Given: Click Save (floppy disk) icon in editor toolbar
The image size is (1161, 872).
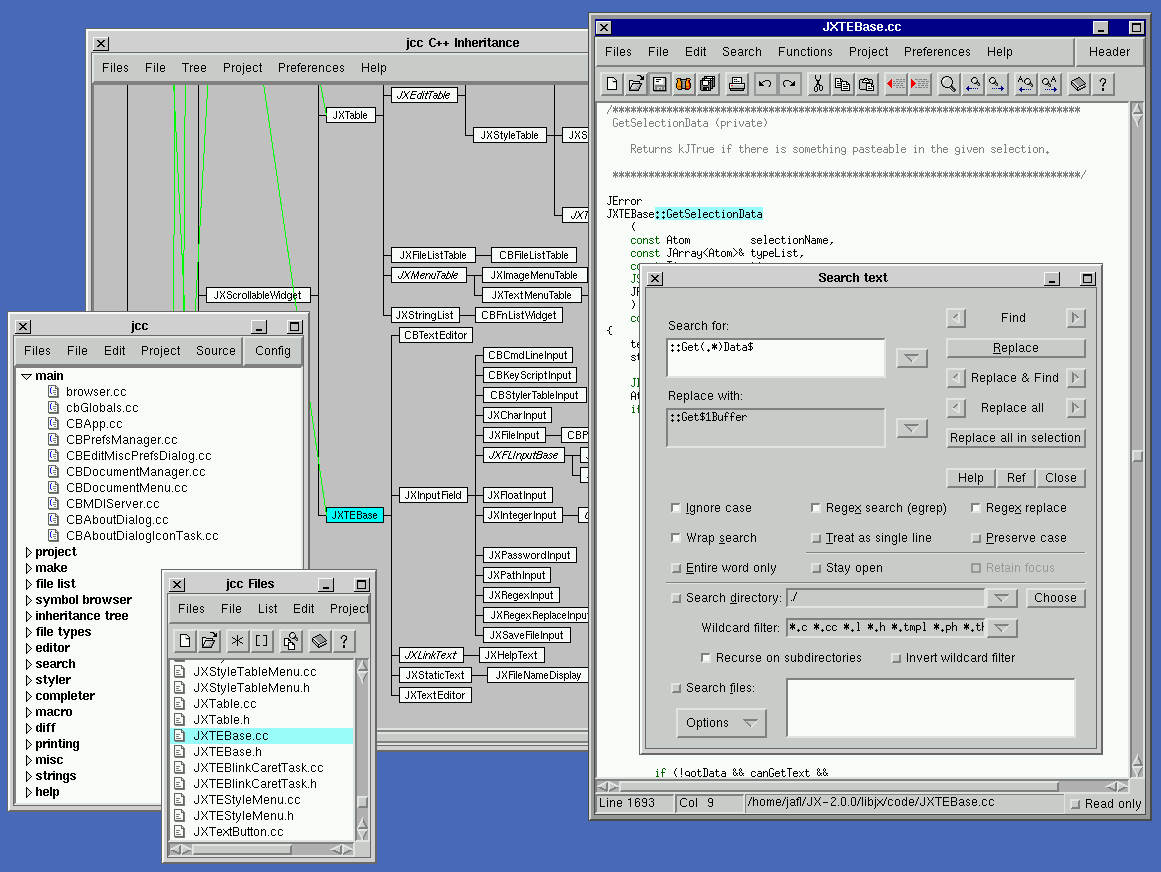Looking at the screenshot, I should [660, 84].
